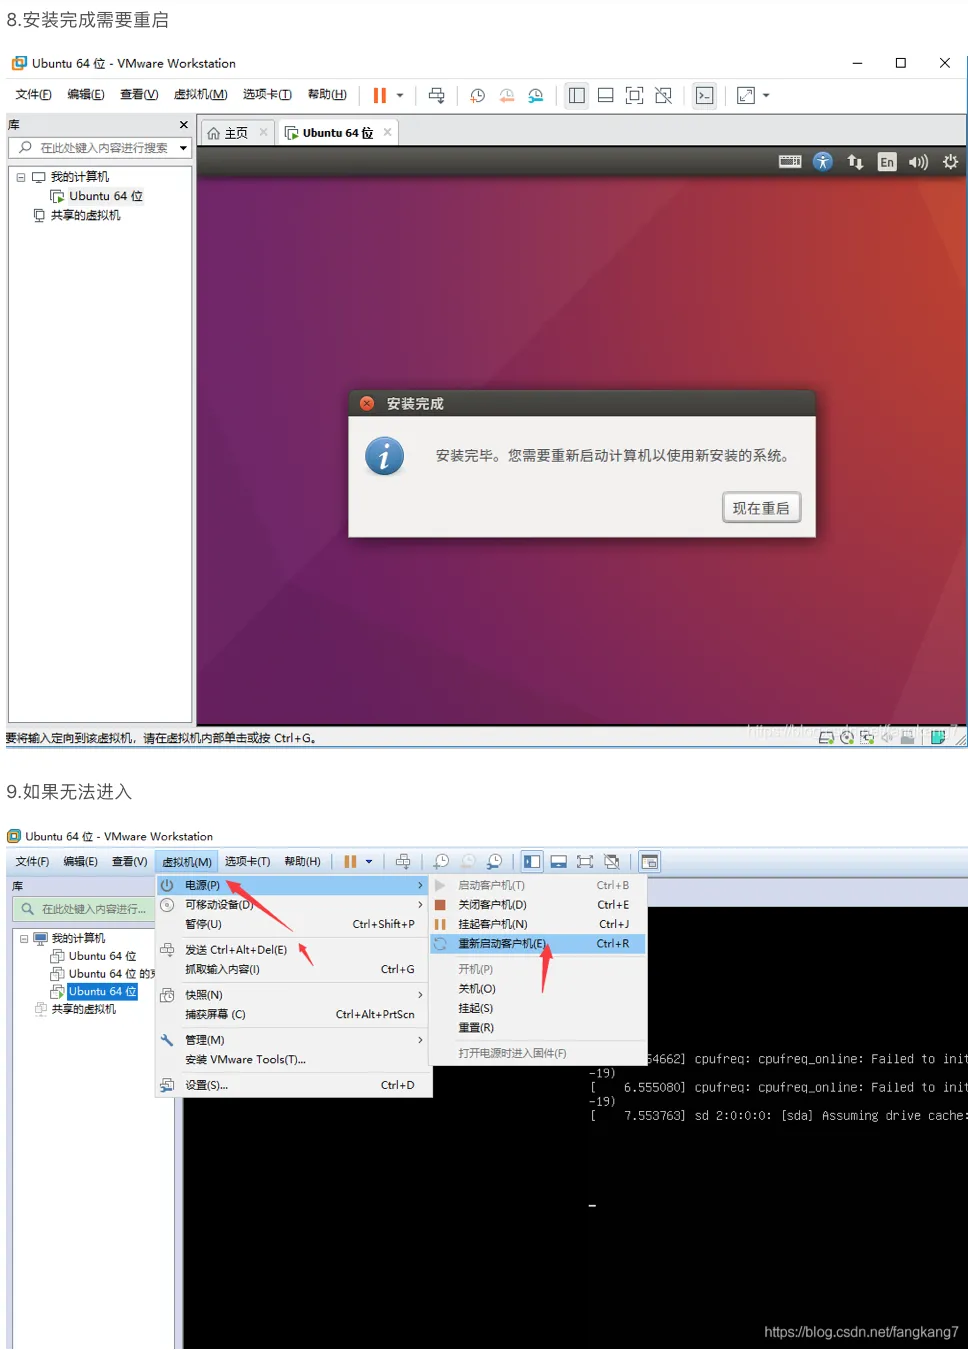Image resolution: width=968 pixels, height=1350 pixels.
Task: Choose 安装 VMware Tools(T)... entry
Action: point(292,1059)
